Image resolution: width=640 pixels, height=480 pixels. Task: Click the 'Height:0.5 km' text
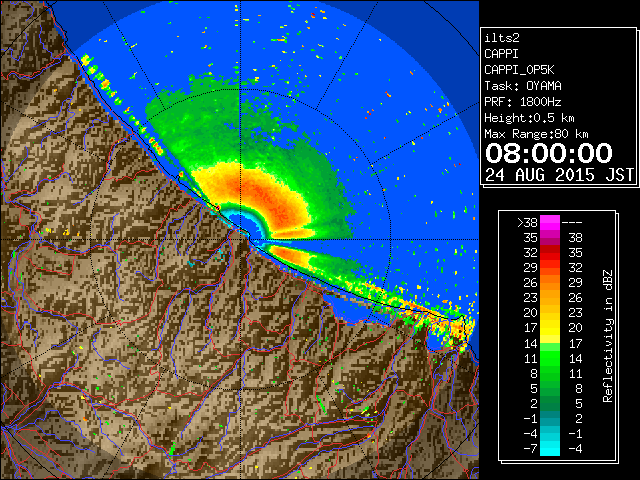tap(529, 118)
